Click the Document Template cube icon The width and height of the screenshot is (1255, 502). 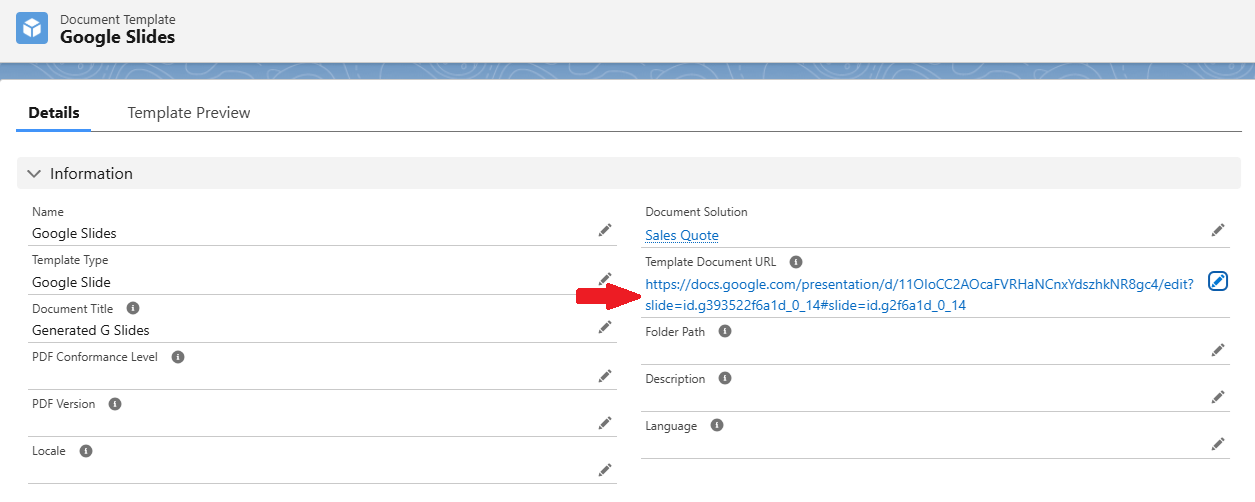(32, 28)
